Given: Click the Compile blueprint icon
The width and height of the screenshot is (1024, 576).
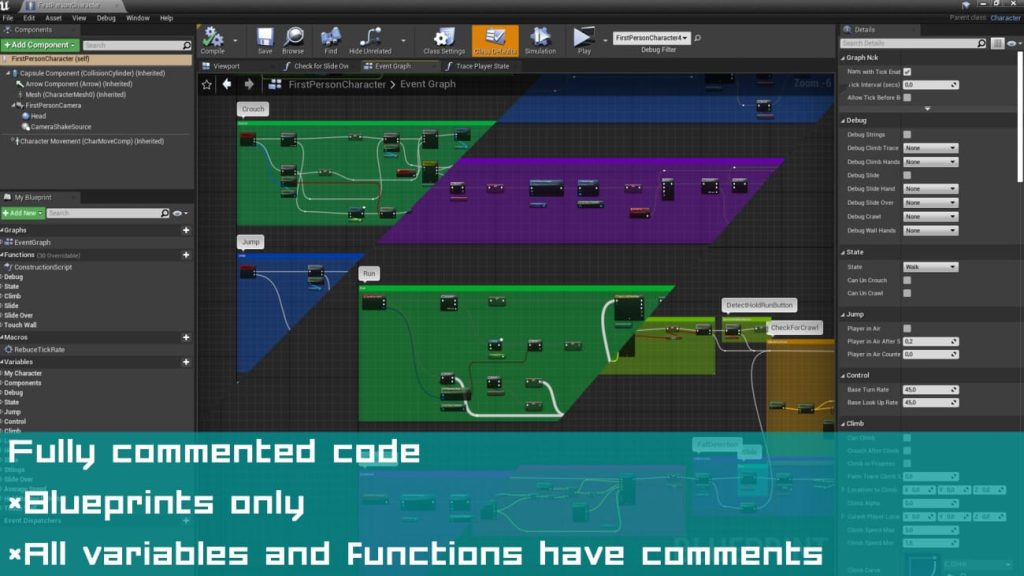Looking at the screenshot, I should pos(212,39).
